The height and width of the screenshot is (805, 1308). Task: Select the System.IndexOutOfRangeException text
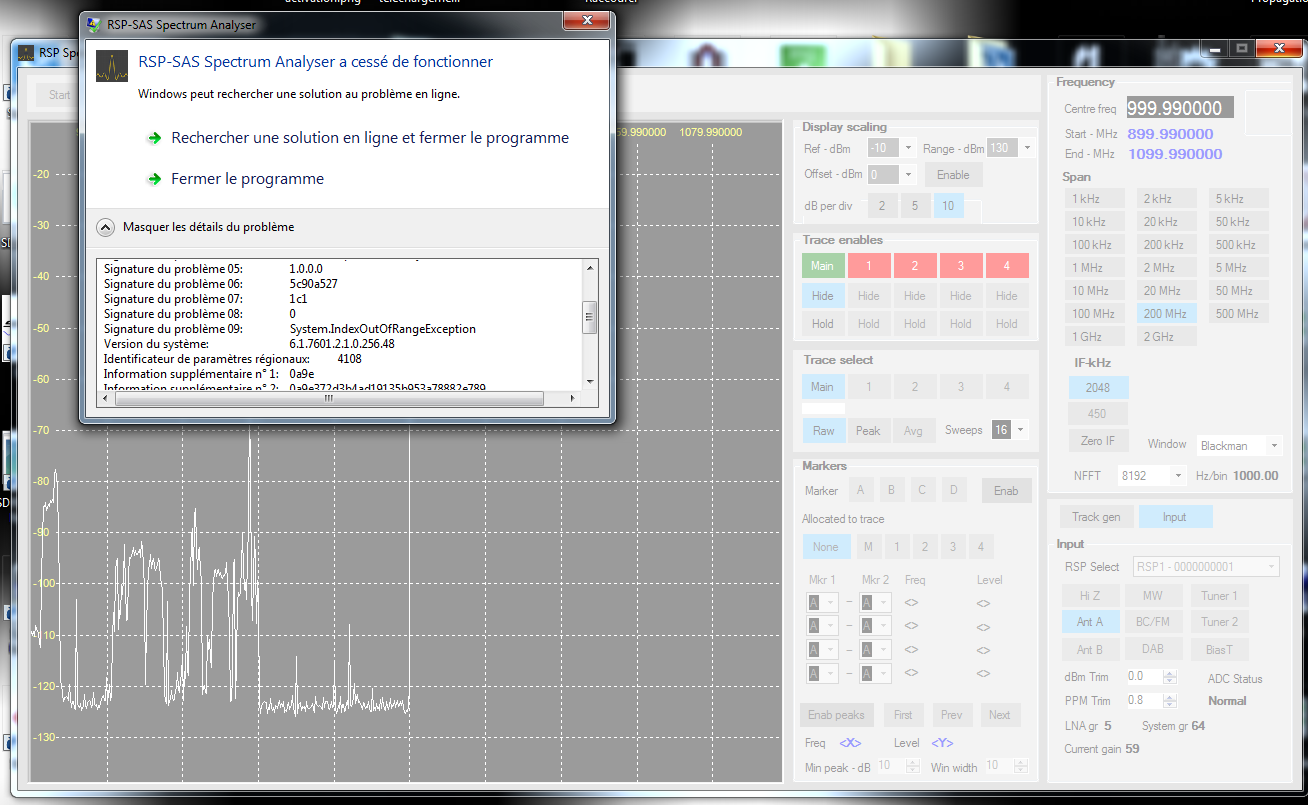[x=382, y=329]
